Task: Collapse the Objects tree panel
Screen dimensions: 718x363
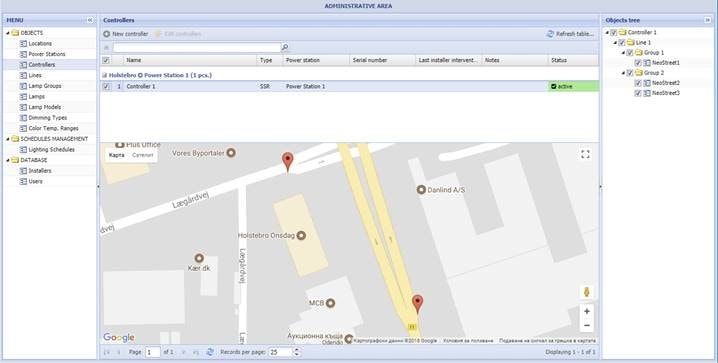Action: [707, 20]
